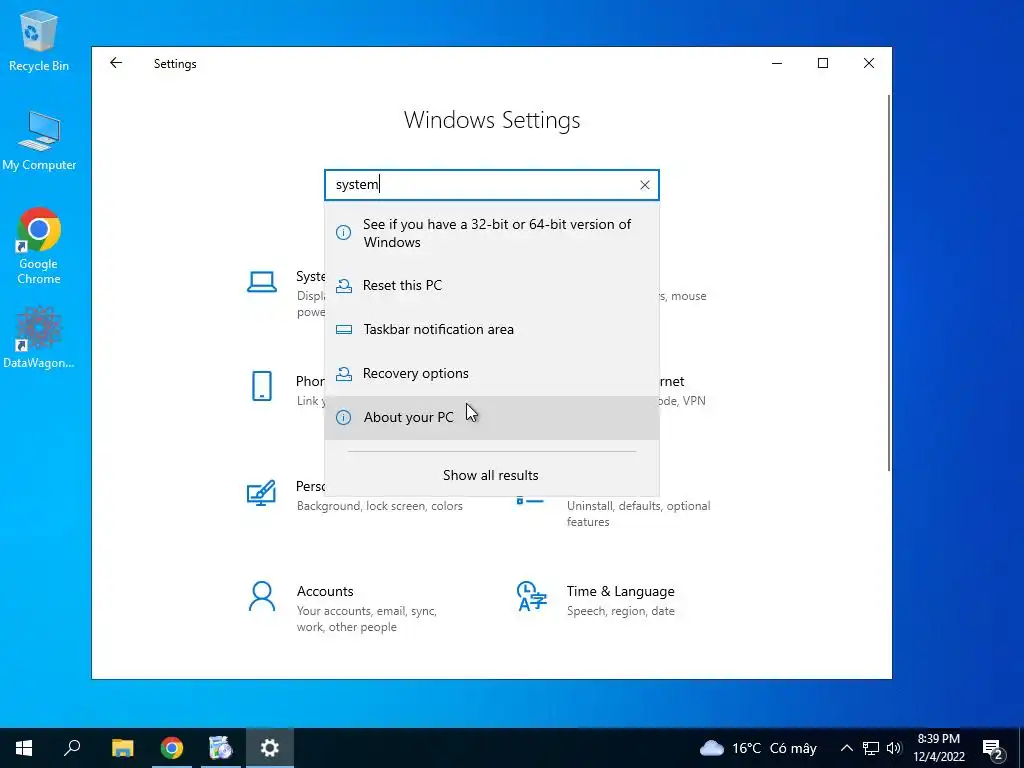Open the Windows Start menu

24,748
